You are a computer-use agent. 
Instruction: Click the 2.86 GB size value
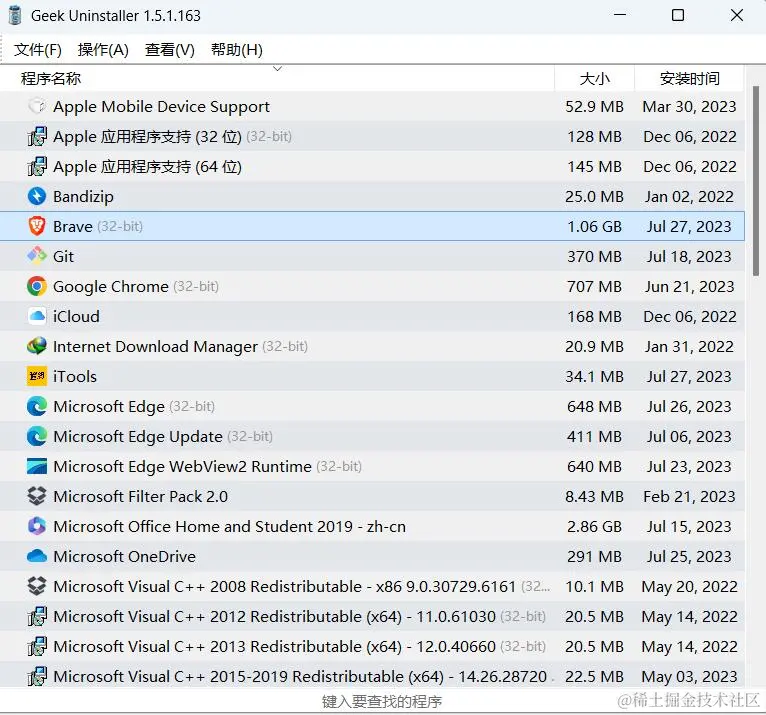tap(595, 526)
